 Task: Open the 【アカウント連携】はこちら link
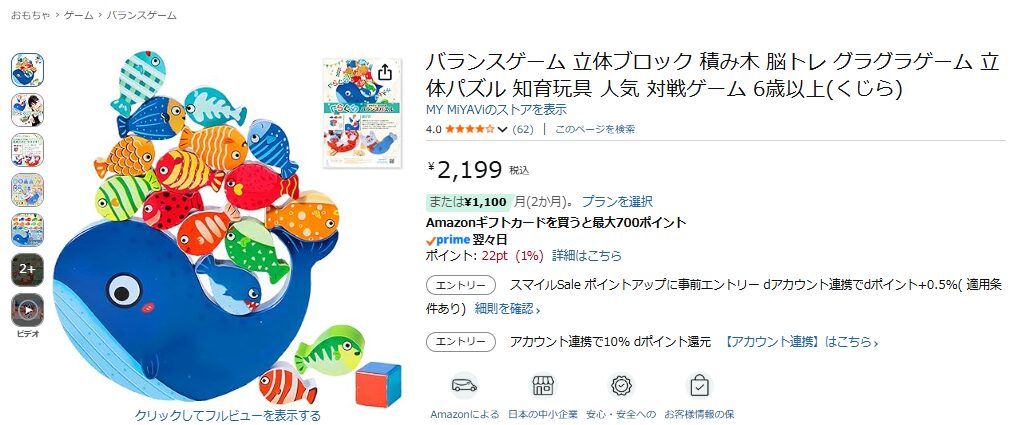click(800, 342)
